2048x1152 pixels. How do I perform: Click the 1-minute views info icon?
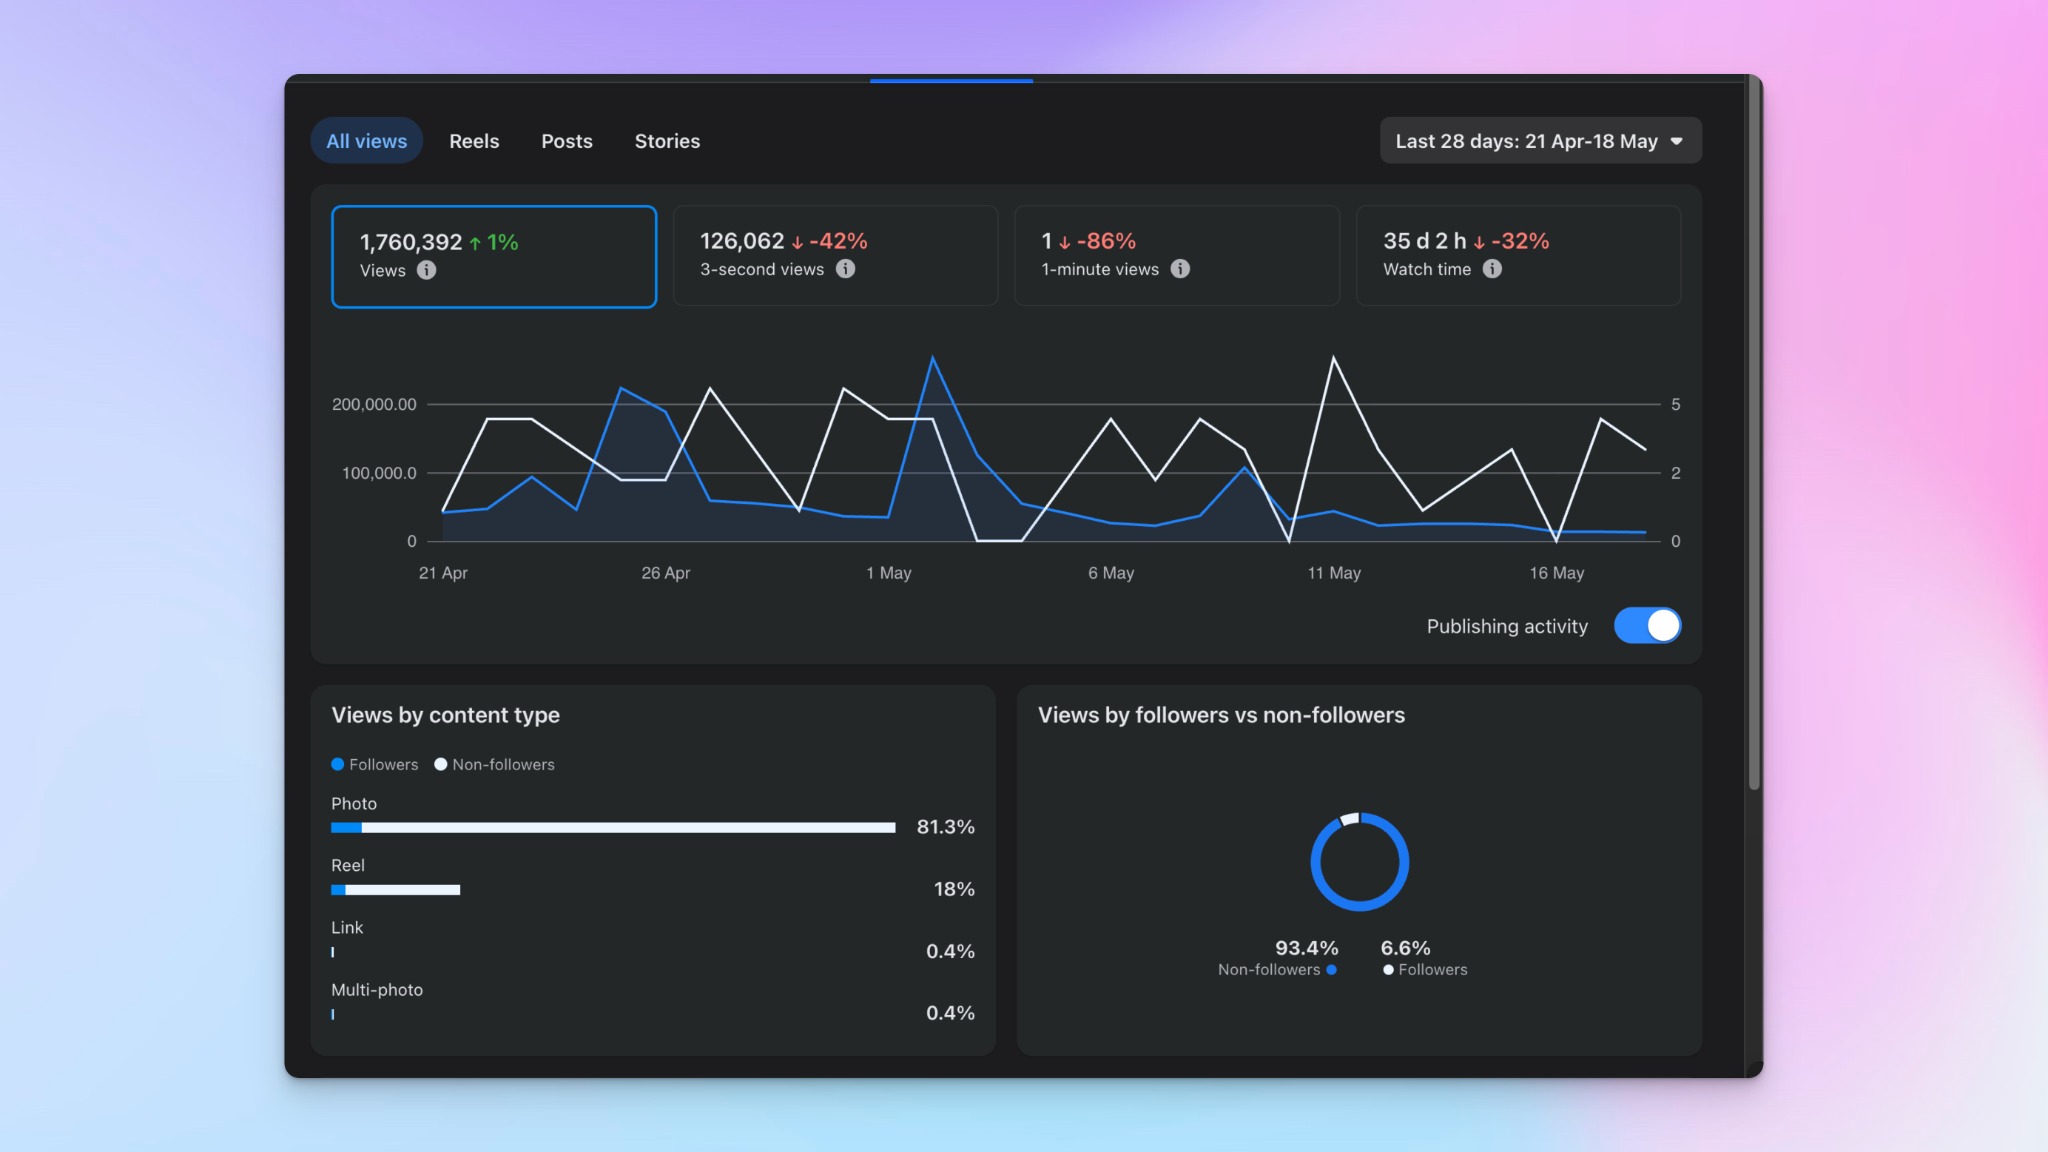coord(1180,269)
